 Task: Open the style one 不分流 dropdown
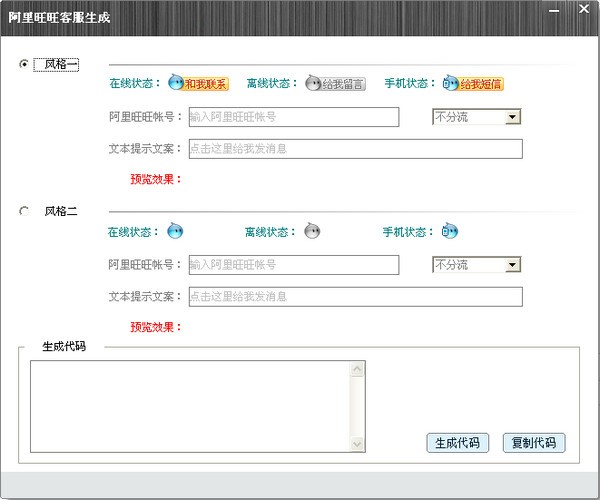476,117
